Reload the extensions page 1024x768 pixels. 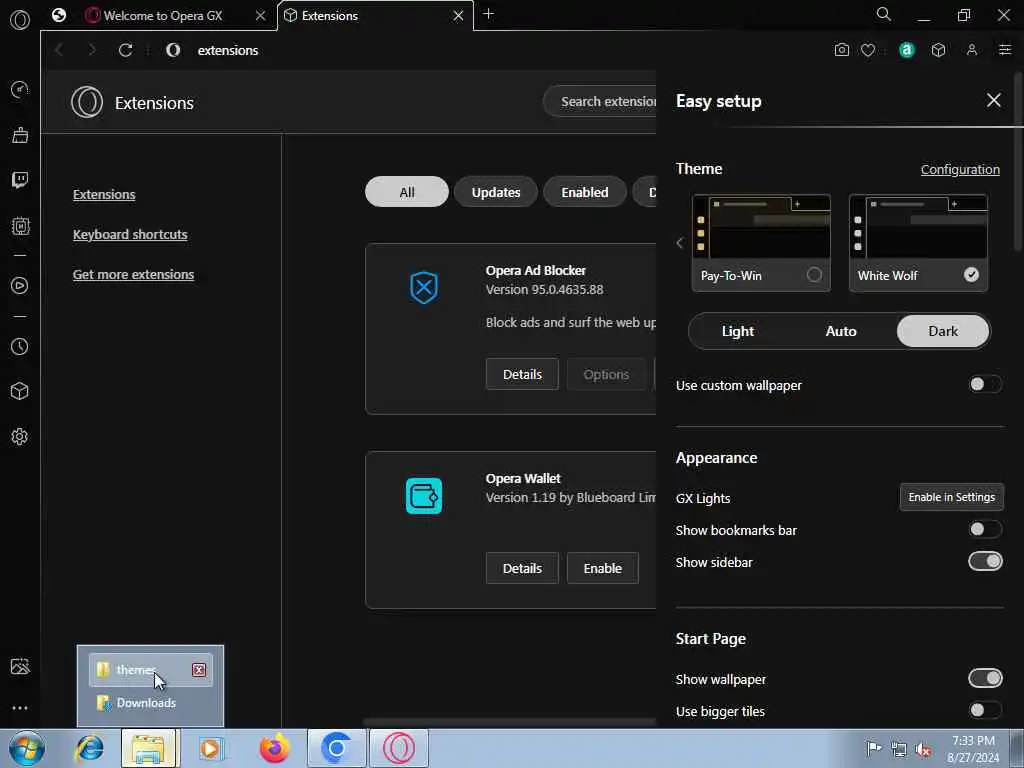[x=125, y=50]
